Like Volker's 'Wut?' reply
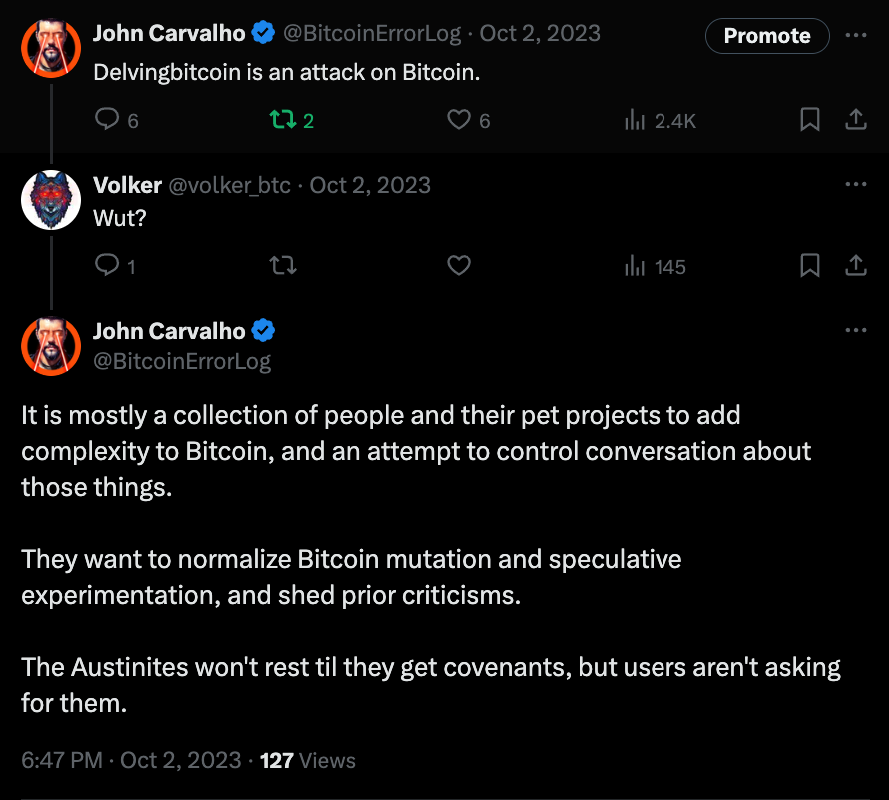Image resolution: width=889 pixels, height=800 pixels. point(459,266)
